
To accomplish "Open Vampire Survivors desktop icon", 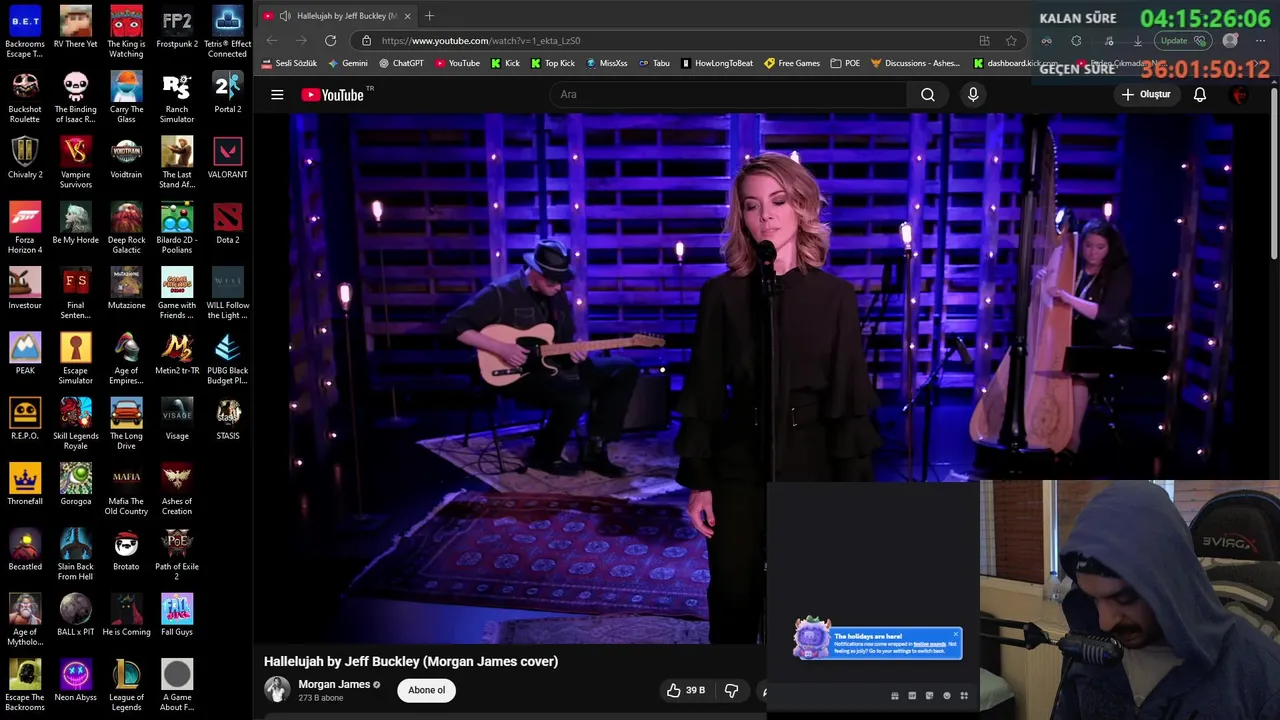I will pos(76,163).
